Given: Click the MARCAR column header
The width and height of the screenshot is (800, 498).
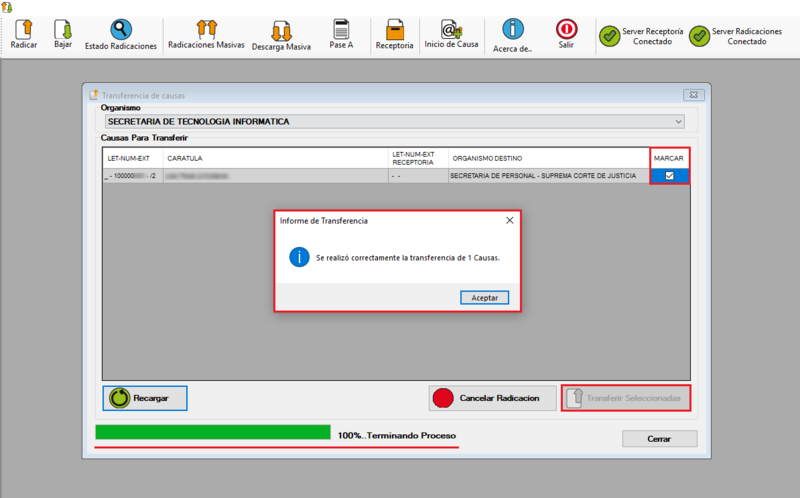Looking at the screenshot, I should (669, 158).
